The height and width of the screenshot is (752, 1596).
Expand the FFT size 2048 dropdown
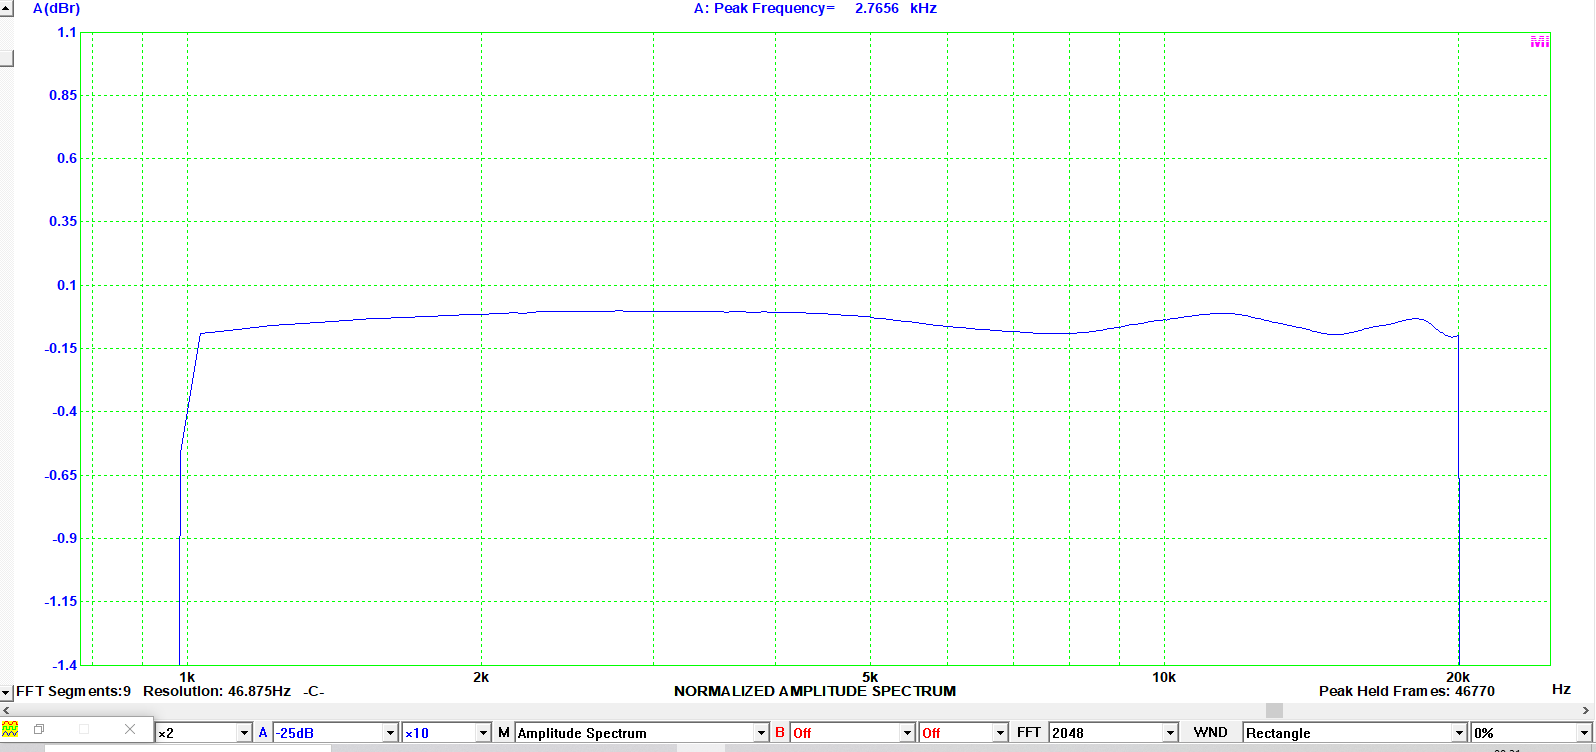(1169, 733)
